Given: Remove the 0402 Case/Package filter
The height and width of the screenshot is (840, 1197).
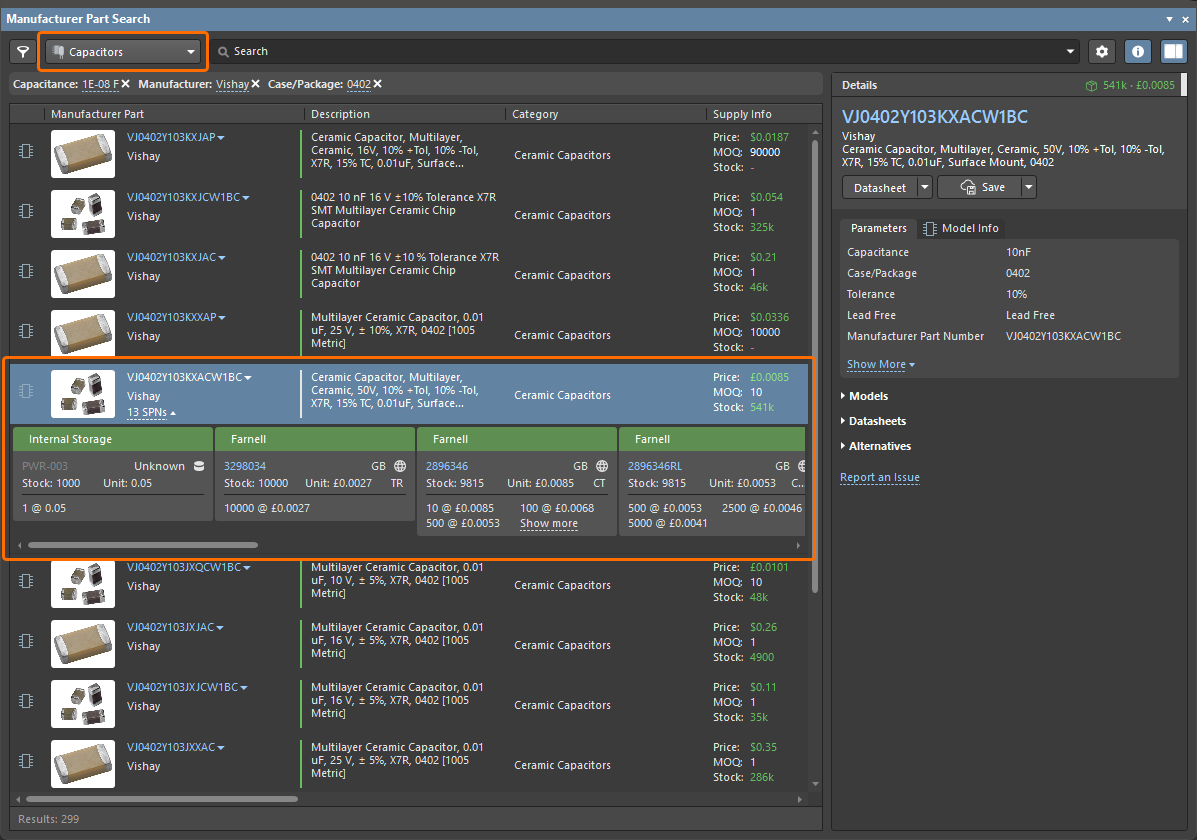Looking at the screenshot, I should coord(377,84).
